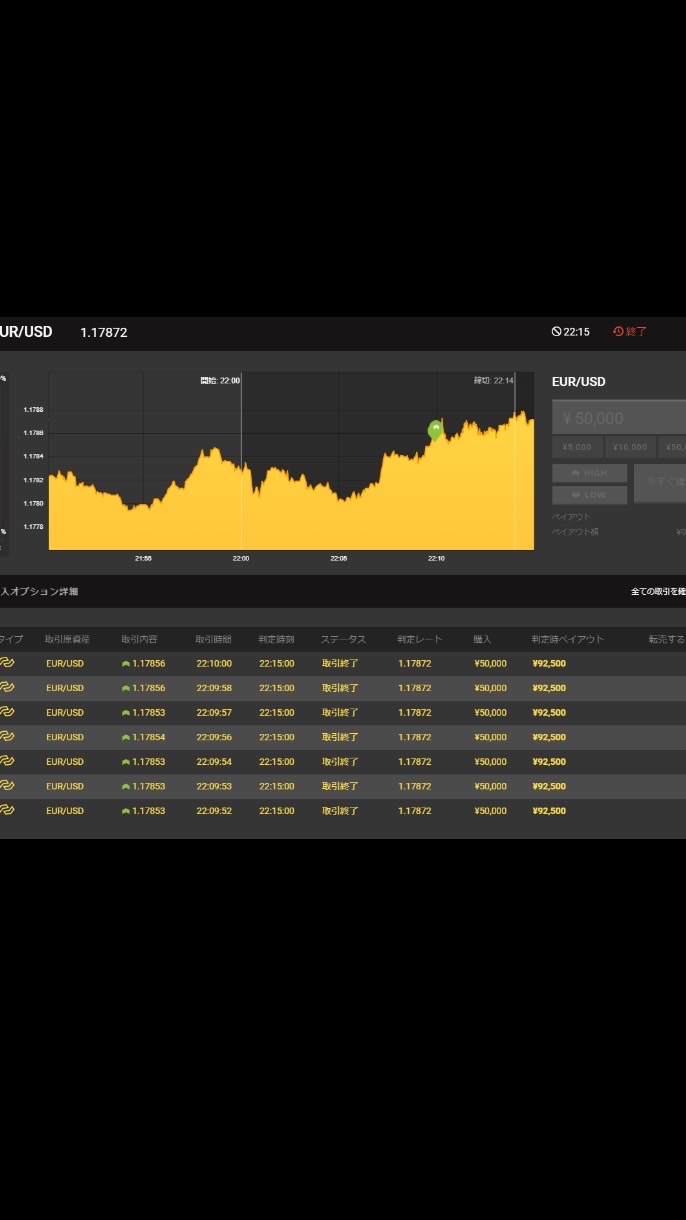Image resolution: width=686 pixels, height=1220 pixels.
Task: Click the 22:10:00 trade time cell
Action: click(x=214, y=664)
